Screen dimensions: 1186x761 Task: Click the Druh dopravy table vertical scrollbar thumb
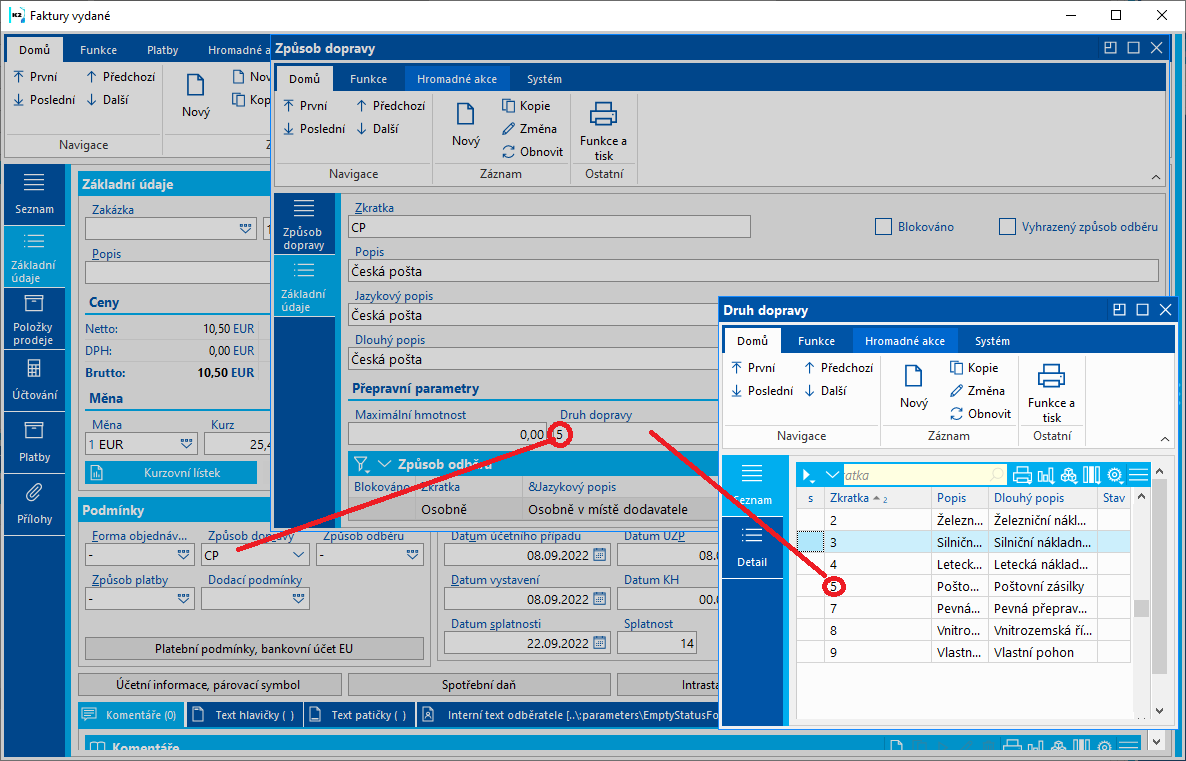click(1141, 608)
